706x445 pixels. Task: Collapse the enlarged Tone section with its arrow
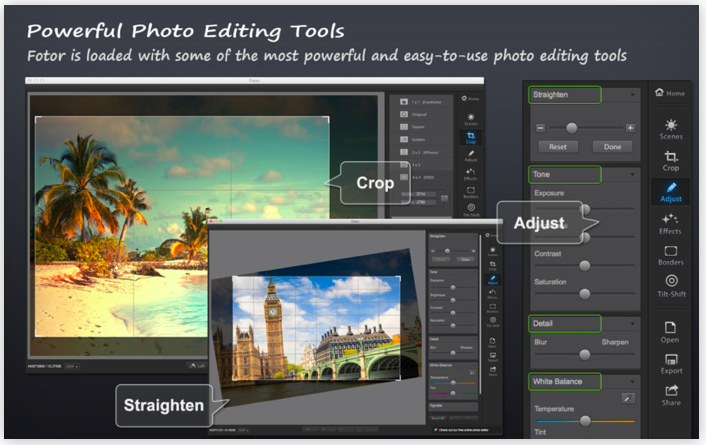633,174
